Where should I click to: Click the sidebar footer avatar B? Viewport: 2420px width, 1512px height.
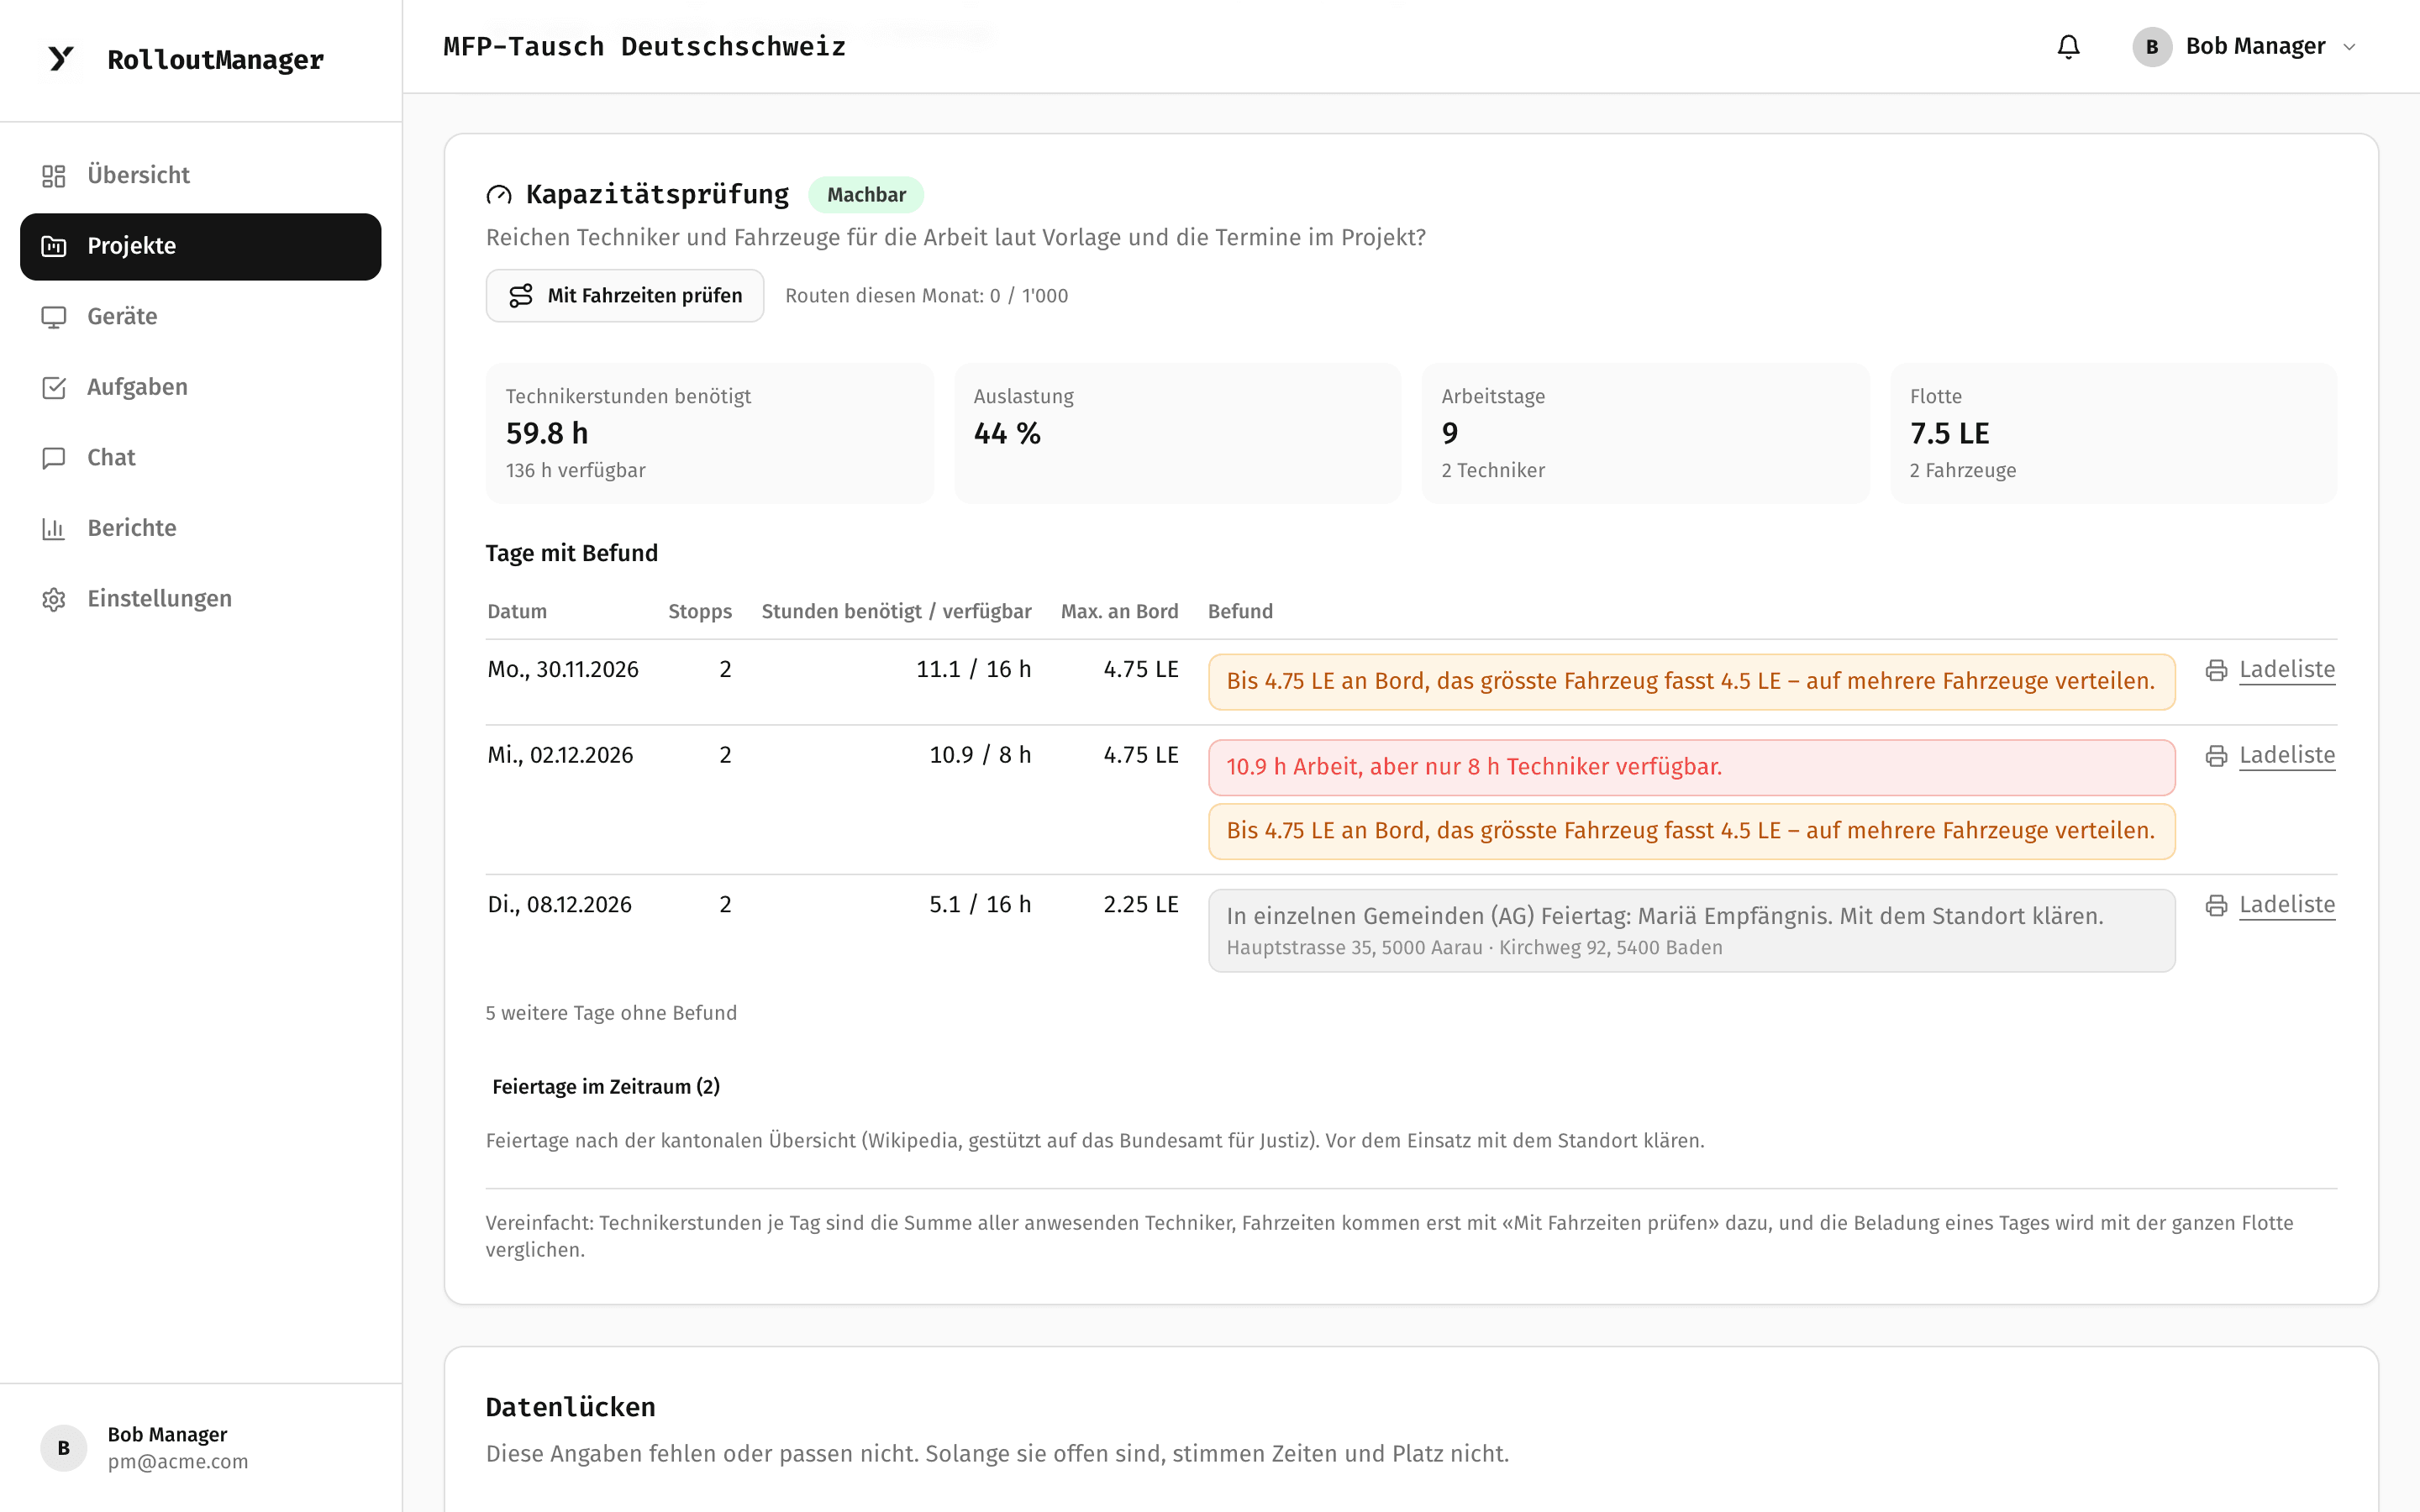(x=64, y=1448)
